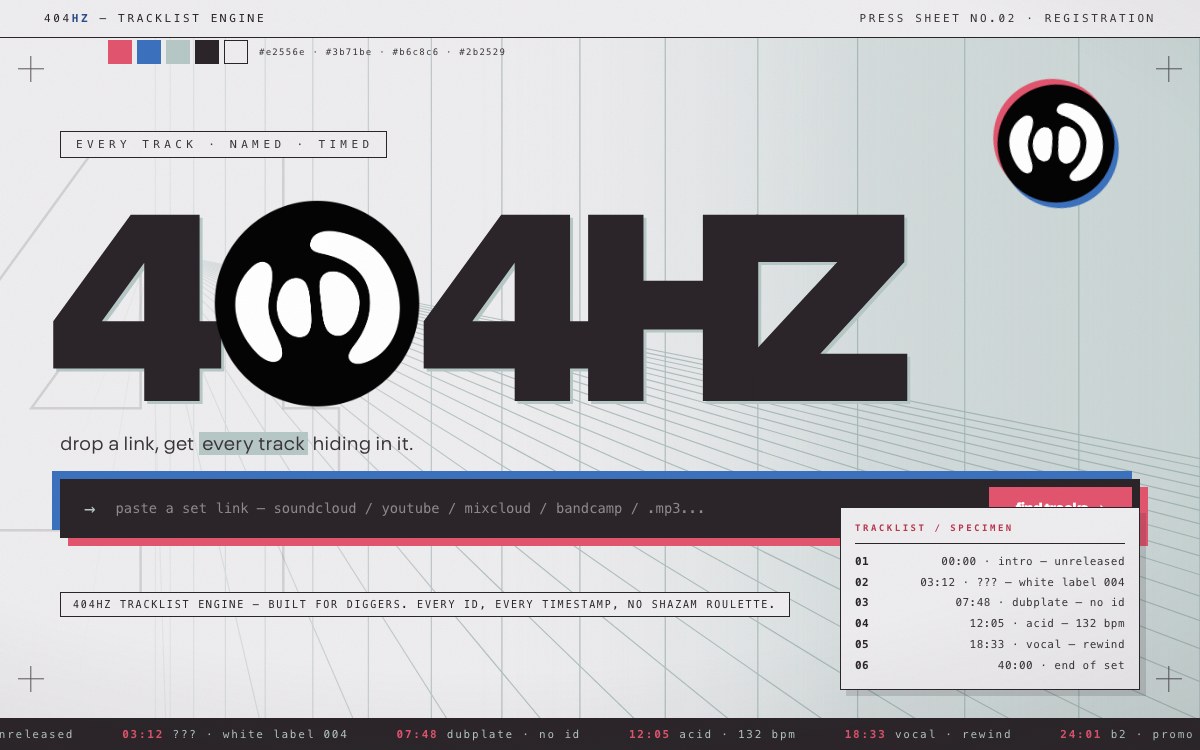Select tracklist row 04 acid — 132 bpm
Screen dimensions: 1200x750
(x=990, y=623)
